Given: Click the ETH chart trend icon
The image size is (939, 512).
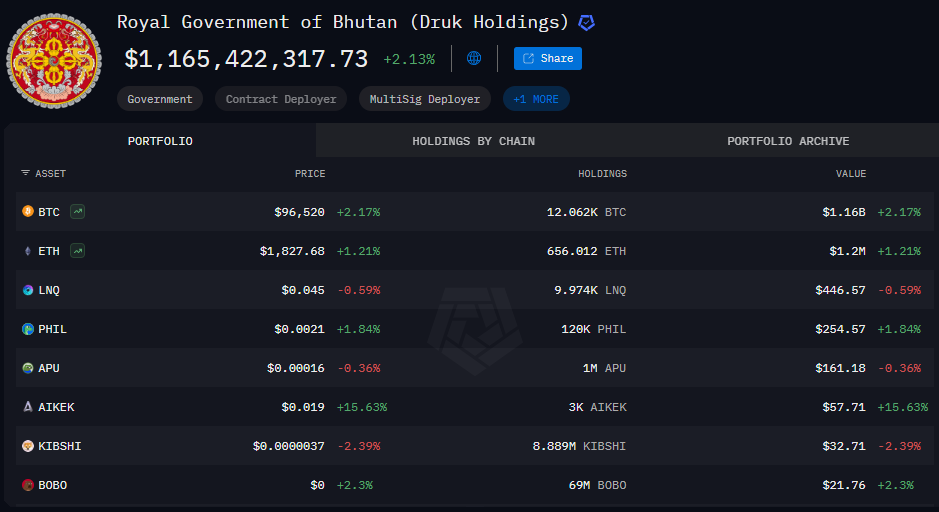Looking at the screenshot, I should coord(77,251).
